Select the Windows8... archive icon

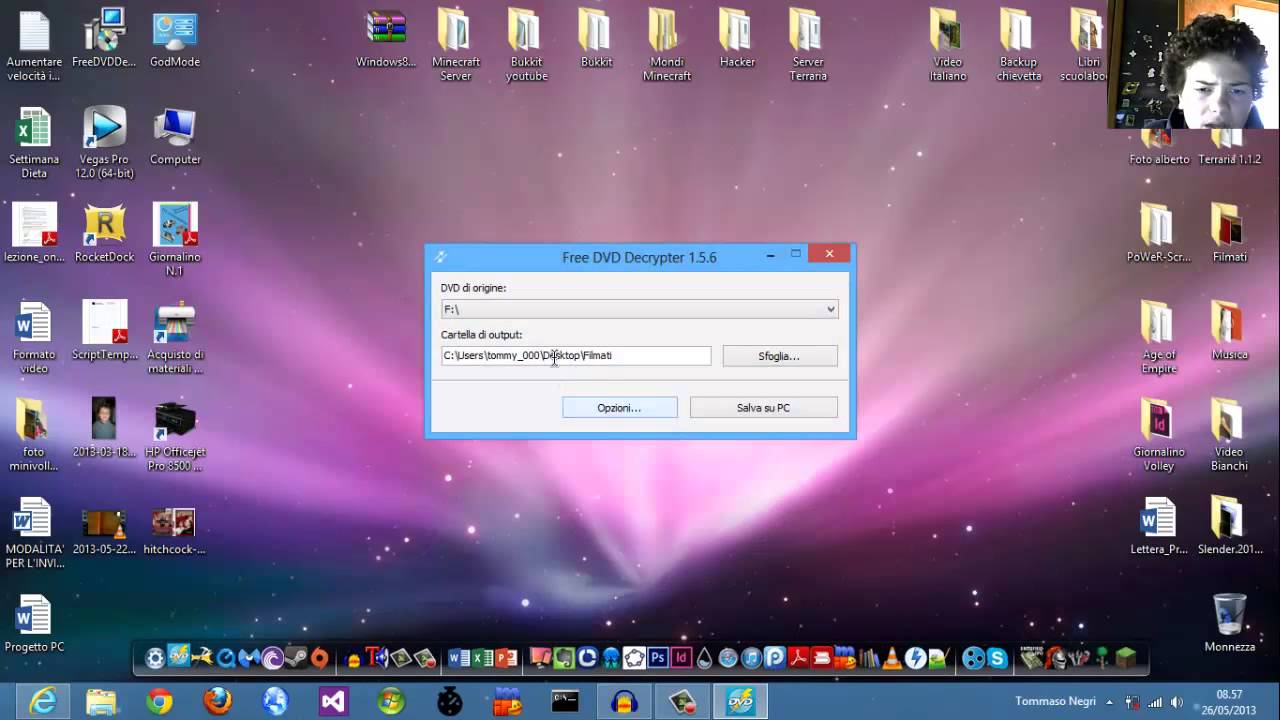click(x=386, y=39)
